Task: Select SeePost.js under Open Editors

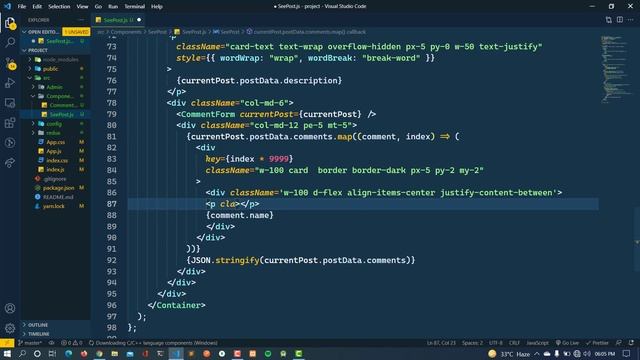Action: click(56, 41)
